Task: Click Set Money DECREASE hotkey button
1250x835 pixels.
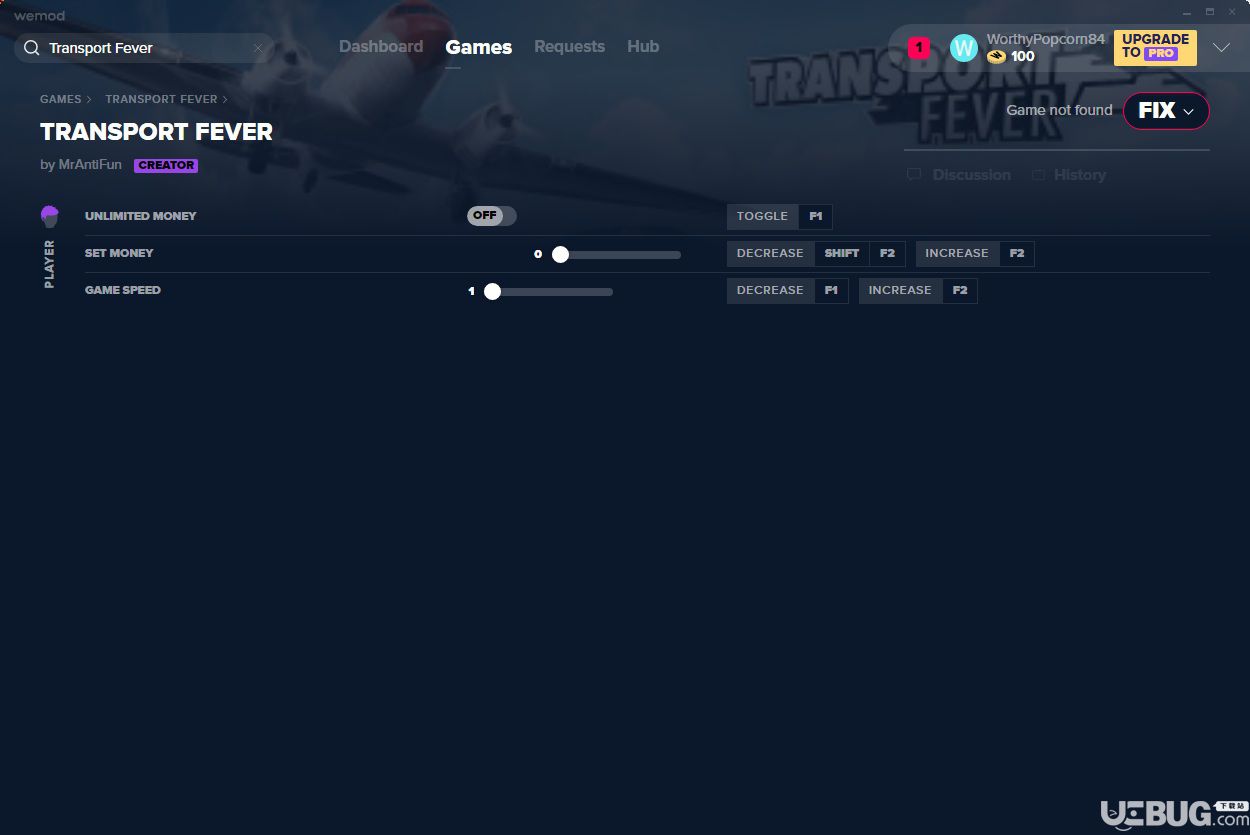Action: coord(770,253)
